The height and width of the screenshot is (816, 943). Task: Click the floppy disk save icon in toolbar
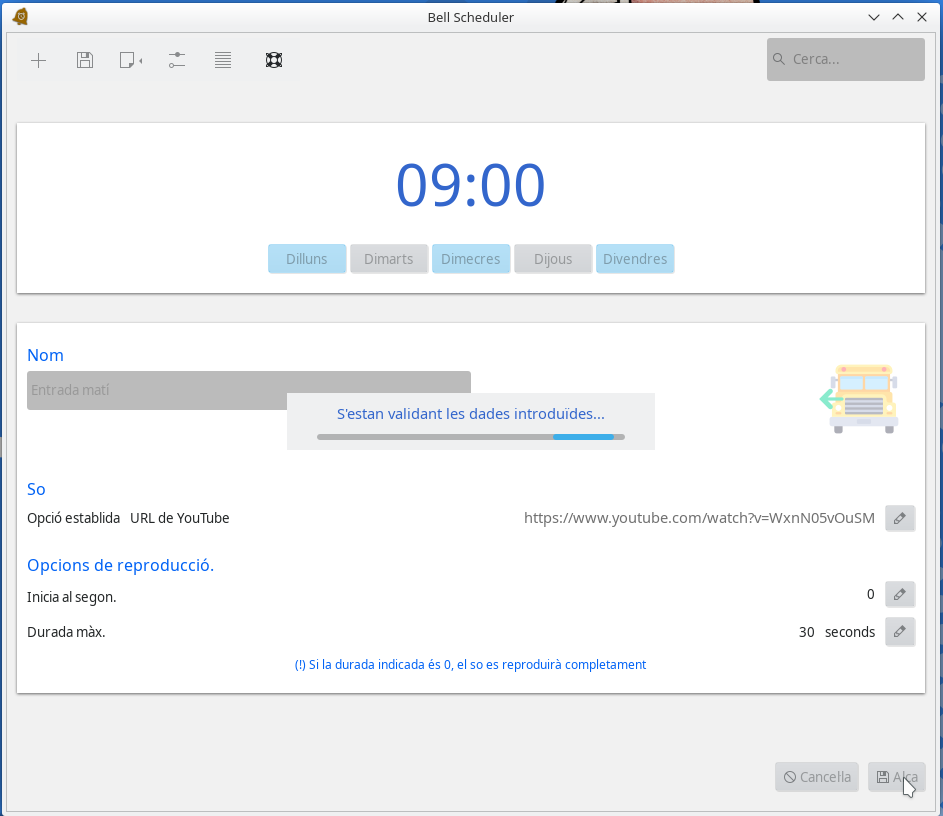(x=85, y=60)
